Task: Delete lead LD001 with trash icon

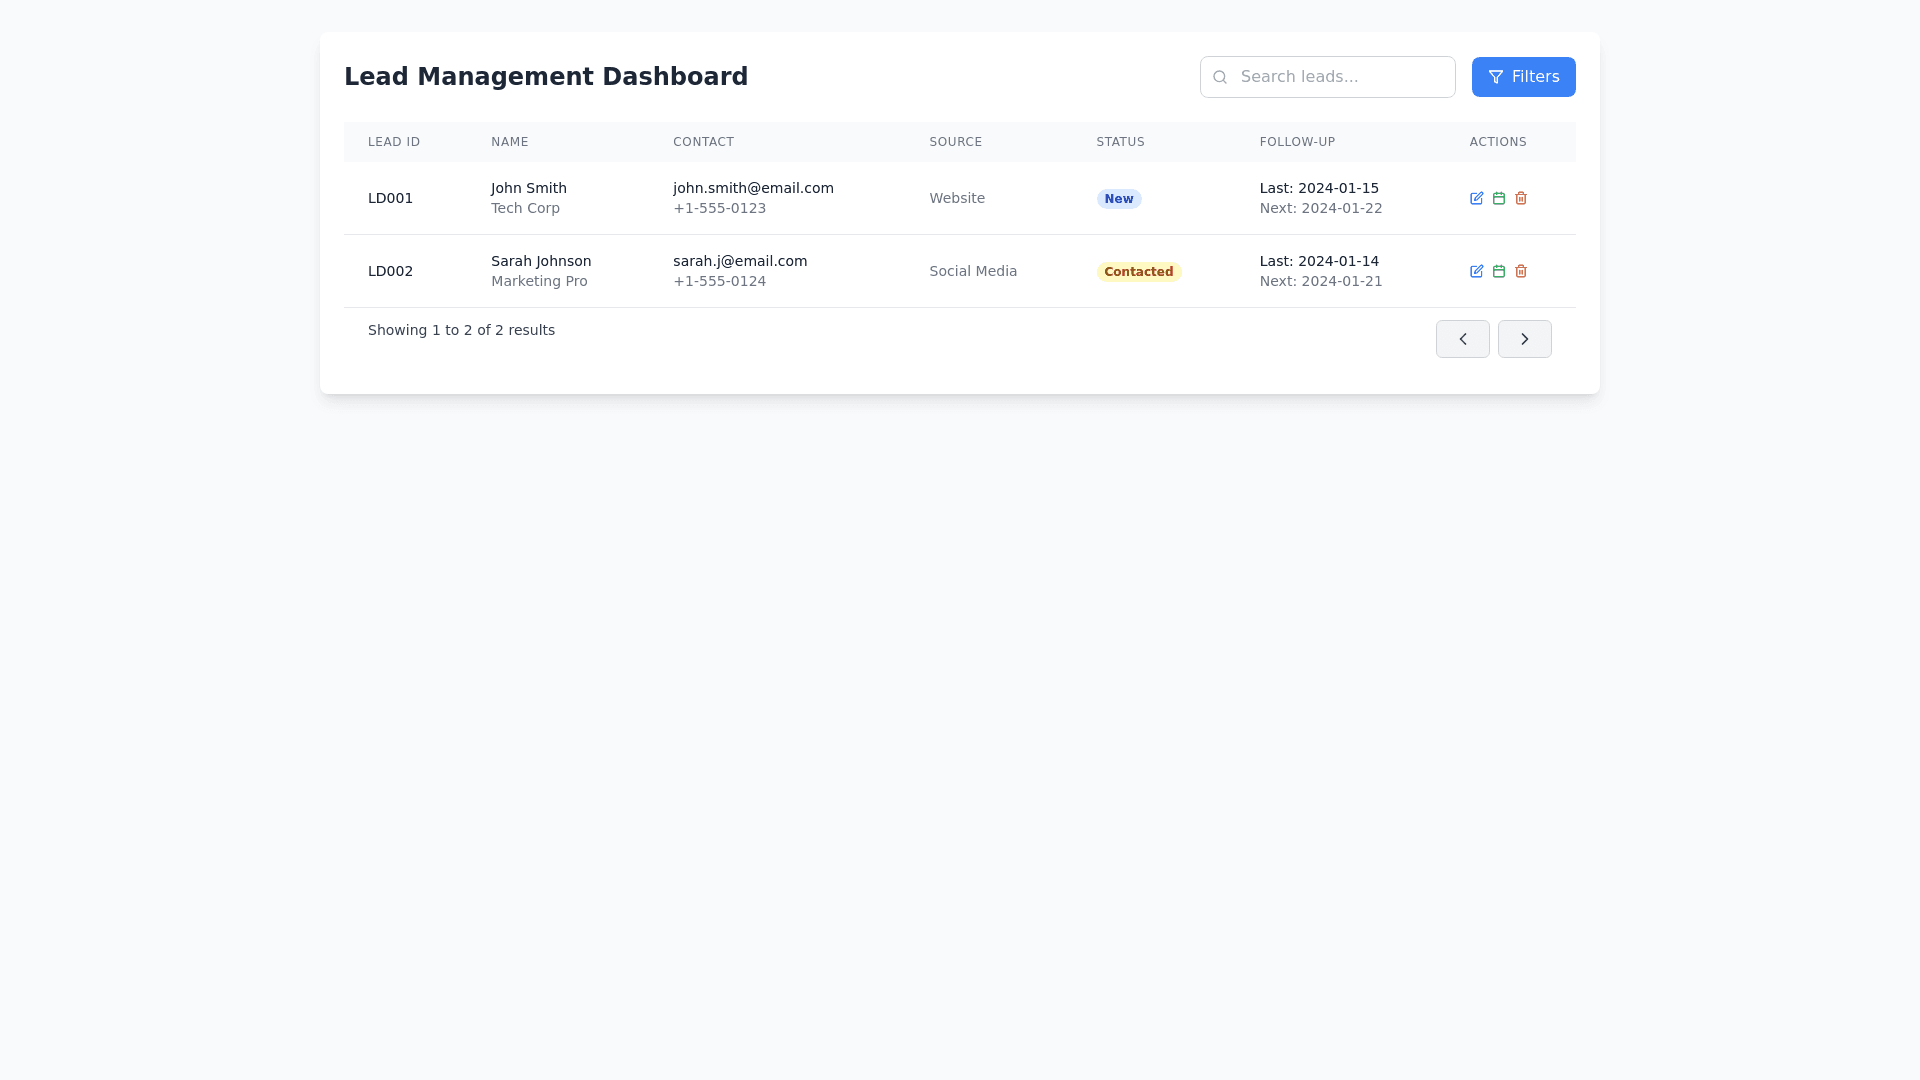Action: pos(1520,198)
